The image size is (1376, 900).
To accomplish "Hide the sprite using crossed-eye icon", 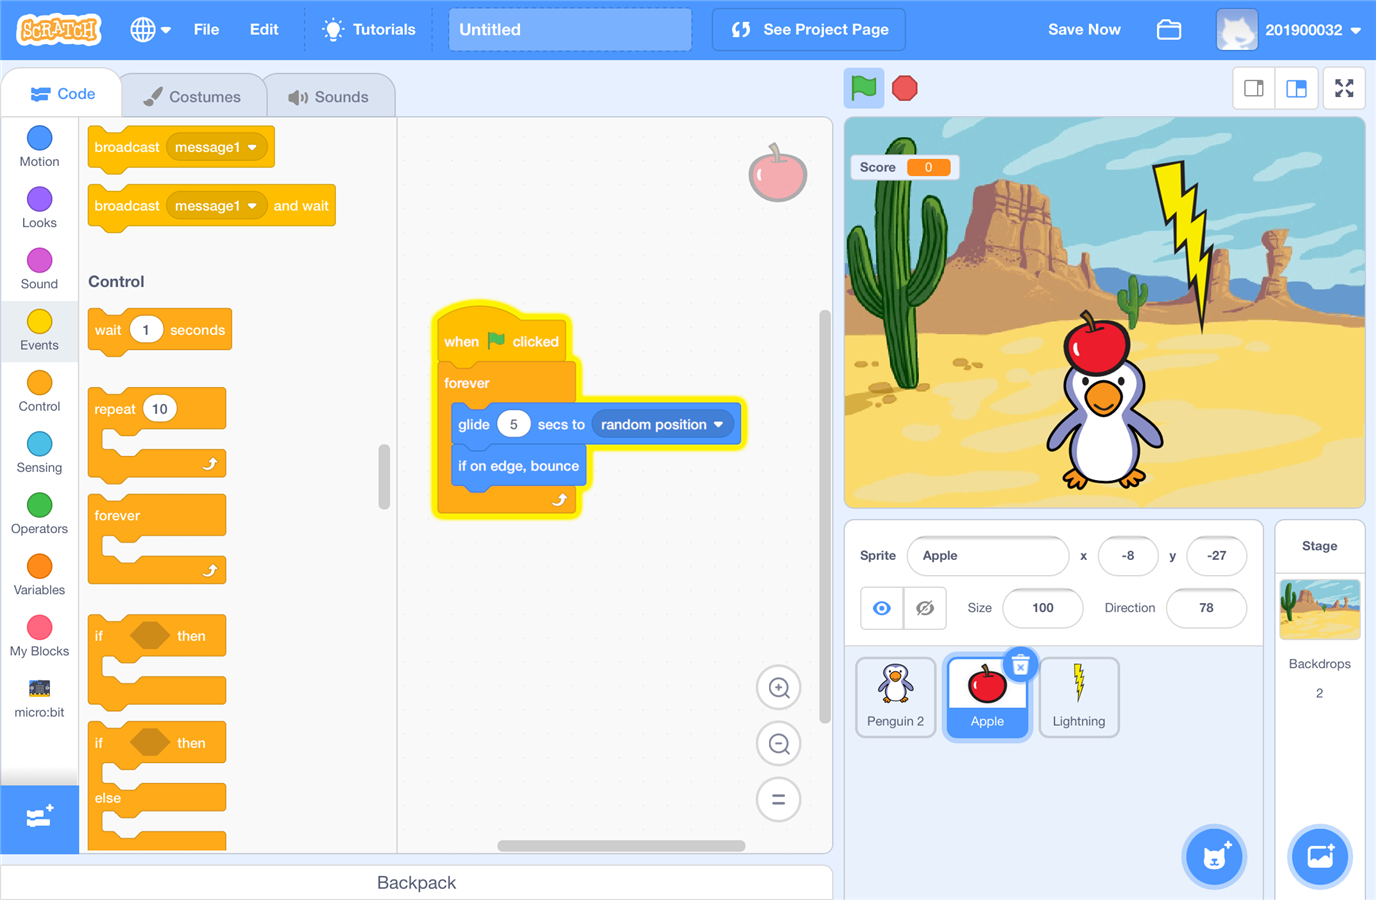I will click(x=925, y=608).
